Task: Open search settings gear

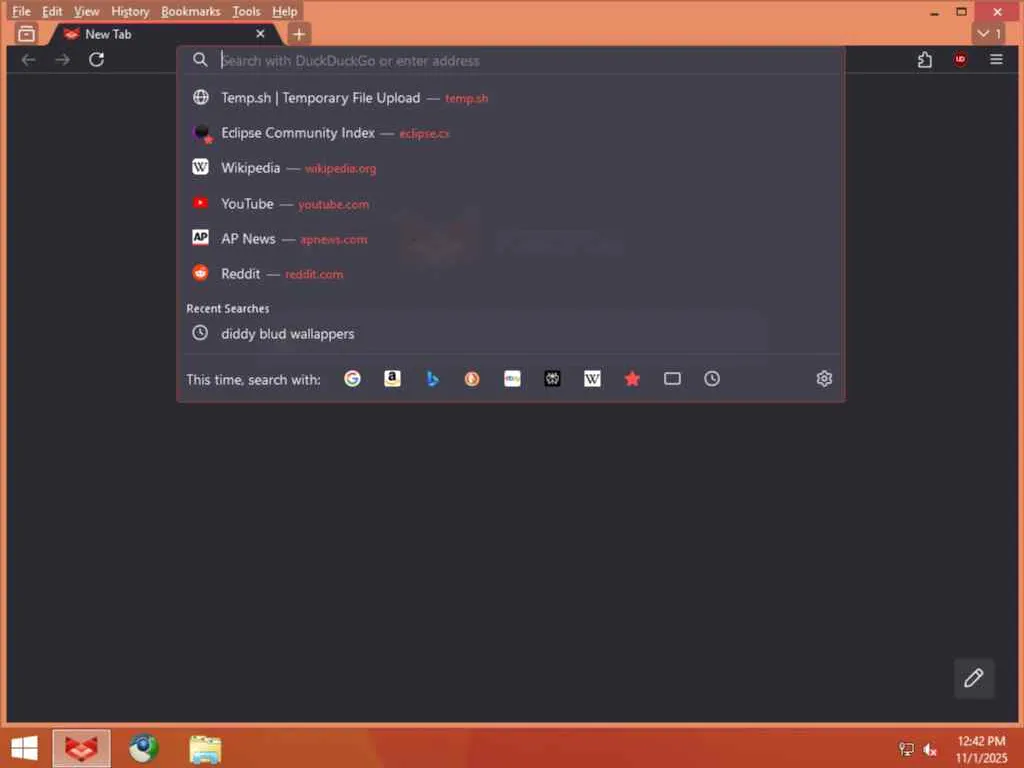Action: coord(824,379)
